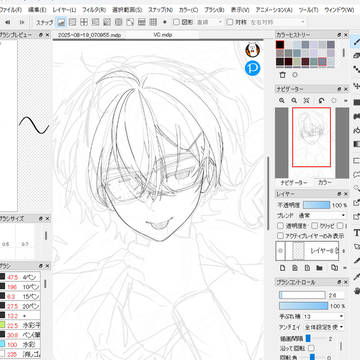This screenshot has height=360, width=360.
Task: Switch to VC.mdp document tab
Action: click(163, 35)
